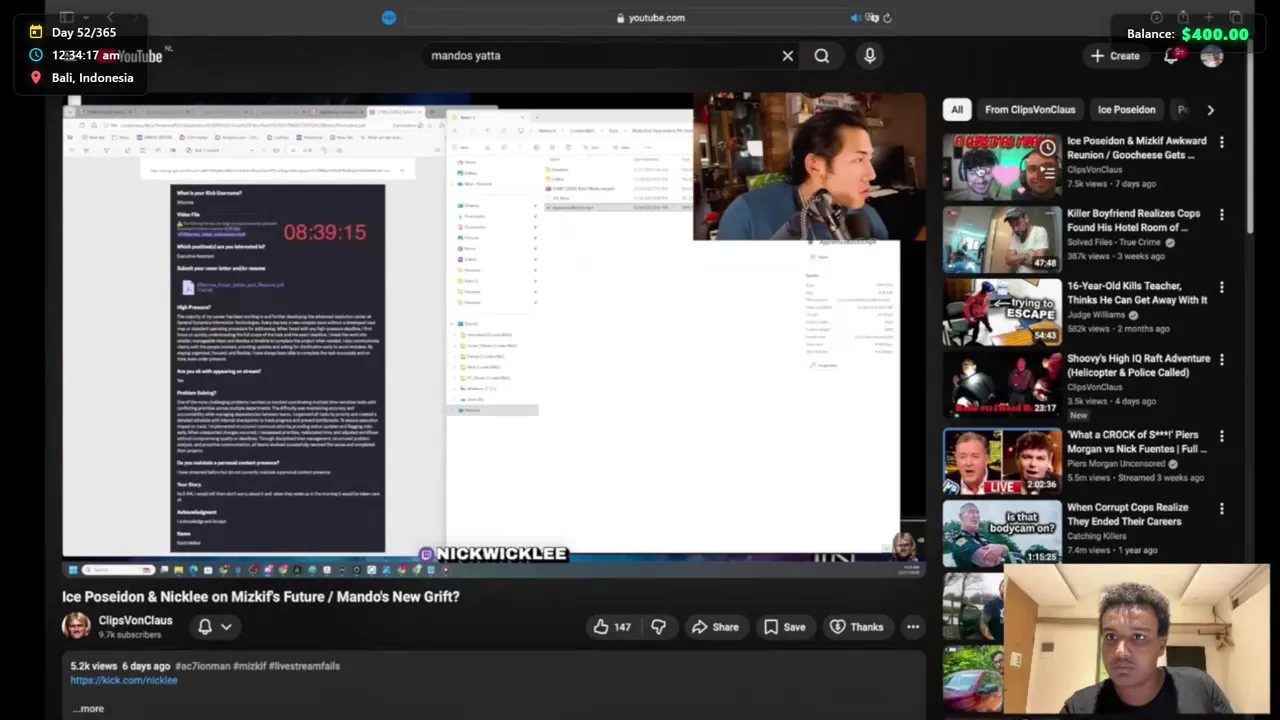
Task: Clear the search box with the X icon
Action: pyautogui.click(x=788, y=56)
